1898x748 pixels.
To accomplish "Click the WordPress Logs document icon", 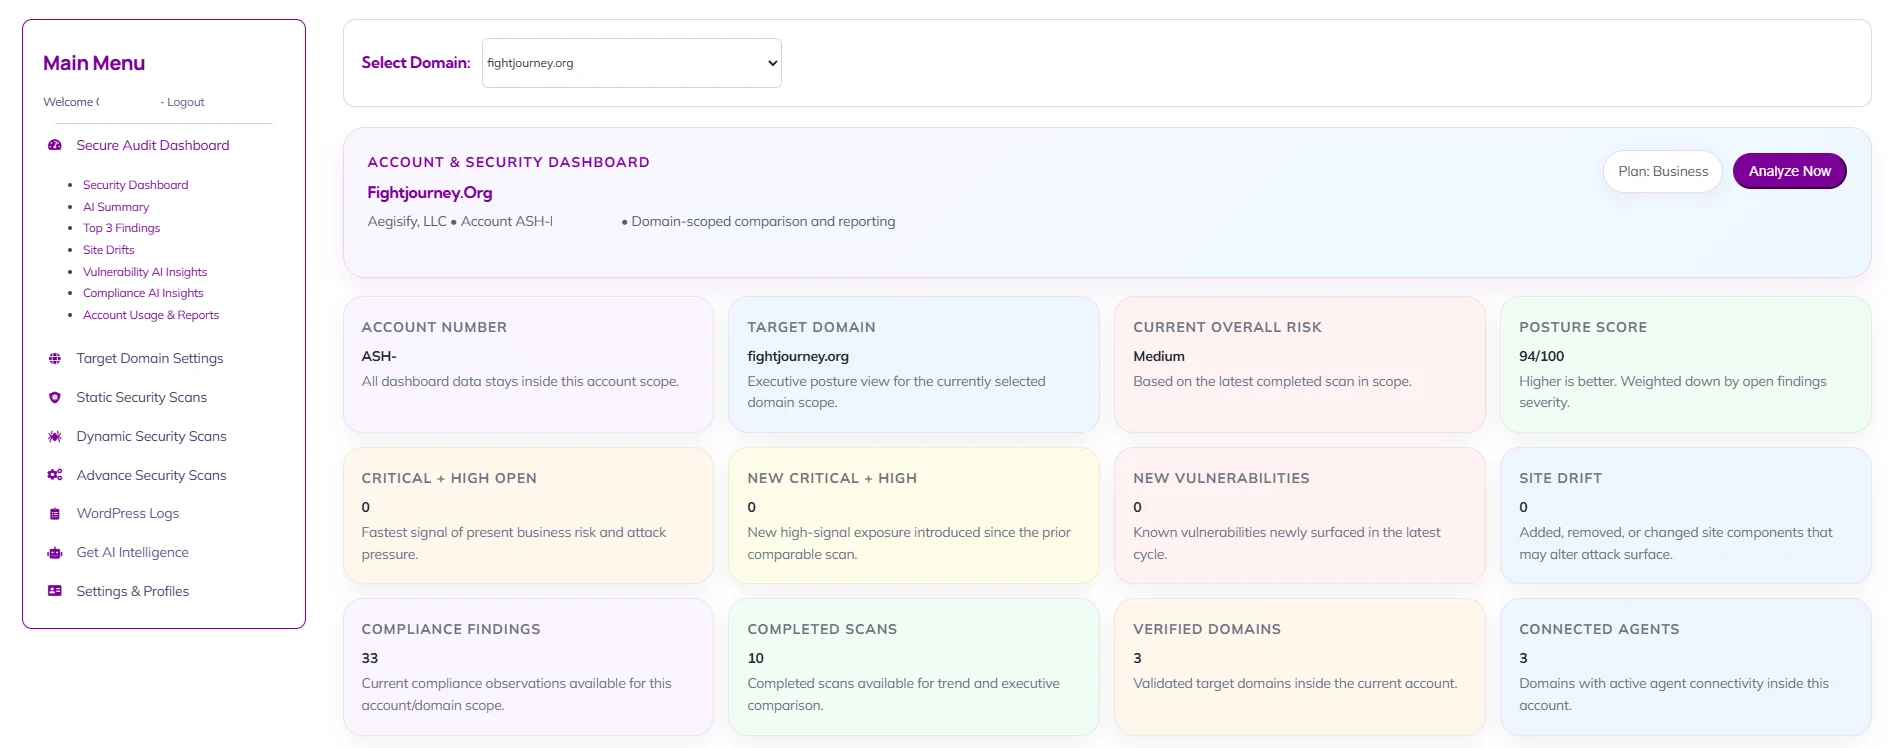I will [55, 514].
